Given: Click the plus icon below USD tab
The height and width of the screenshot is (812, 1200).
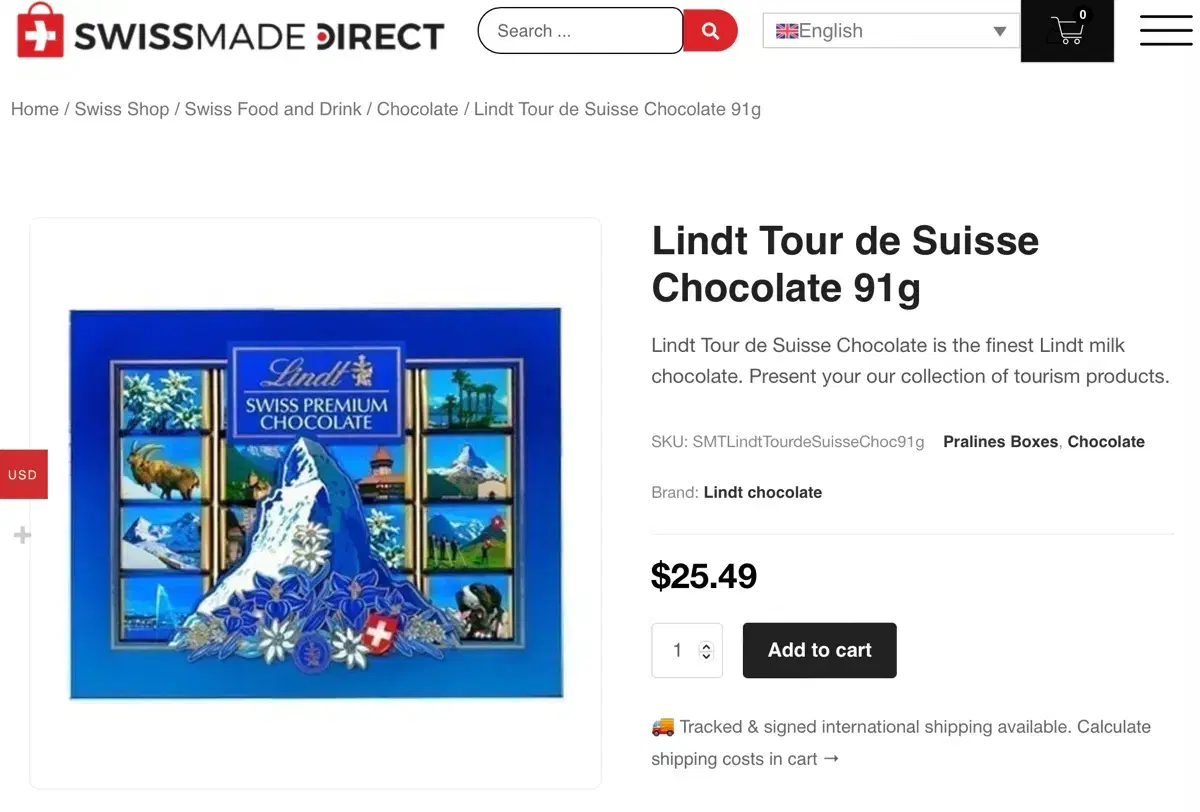Looking at the screenshot, I should 22,536.
